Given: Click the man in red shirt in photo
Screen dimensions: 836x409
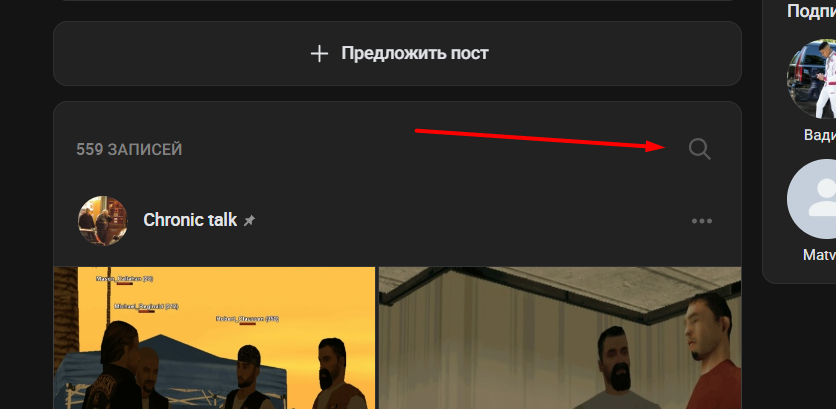Looking at the screenshot, I should point(713,350).
